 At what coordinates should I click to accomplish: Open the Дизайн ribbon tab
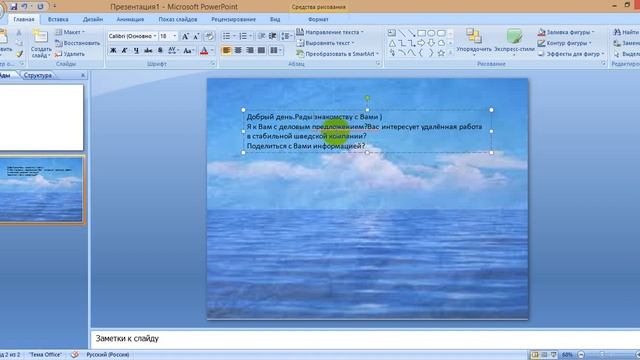pyautogui.click(x=93, y=19)
